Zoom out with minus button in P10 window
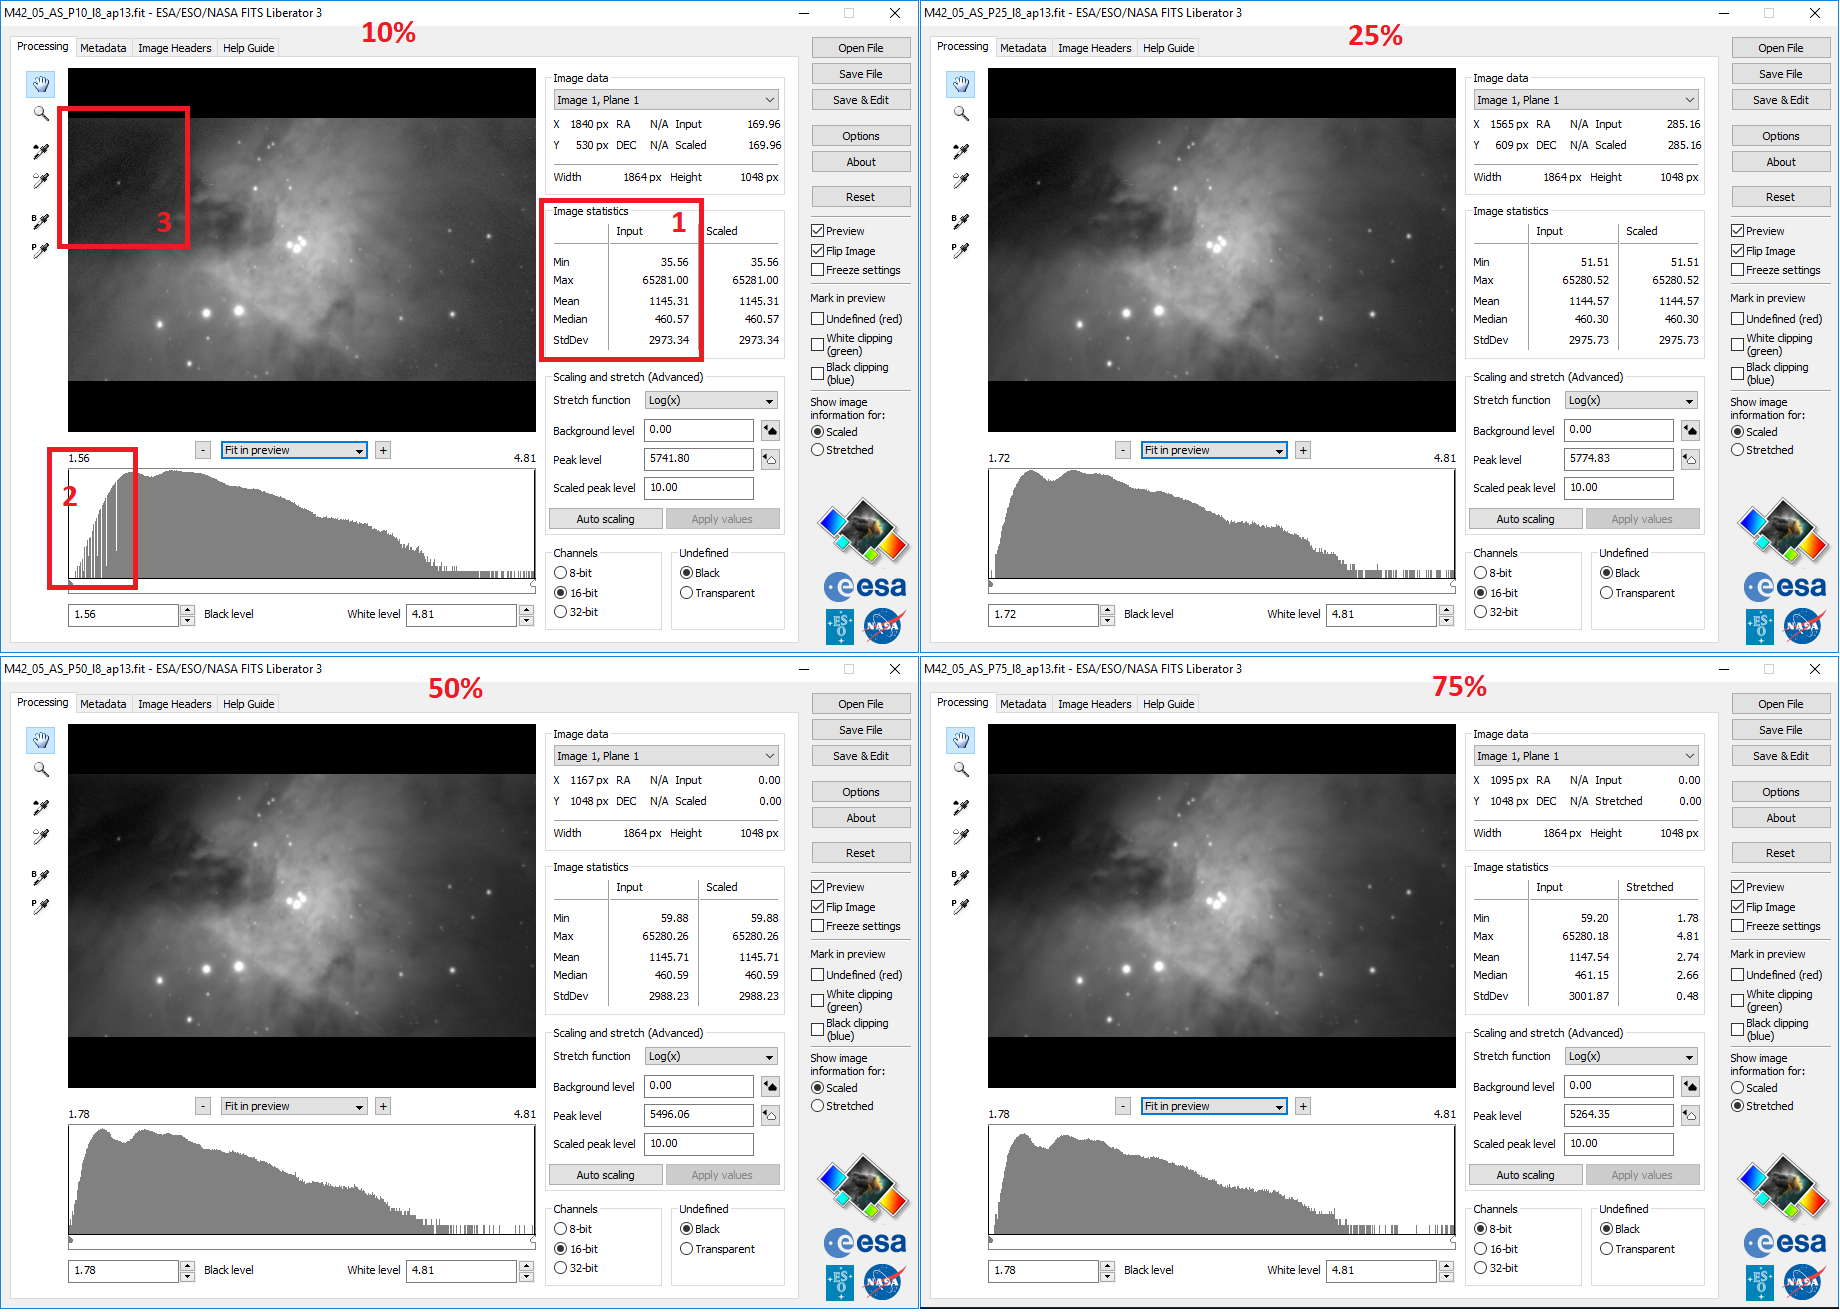This screenshot has height=1312, width=1840. [x=203, y=451]
